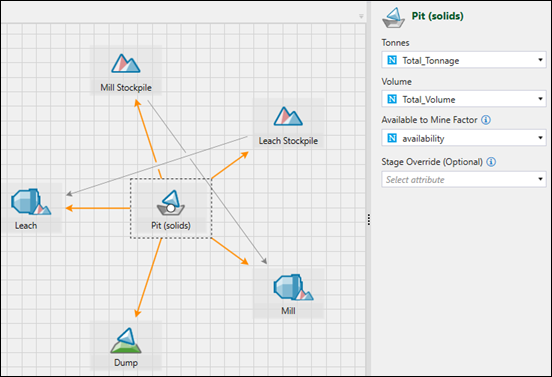Click the N numeric icon for availability
Viewport: 552px width, 377px height.
coord(392,138)
